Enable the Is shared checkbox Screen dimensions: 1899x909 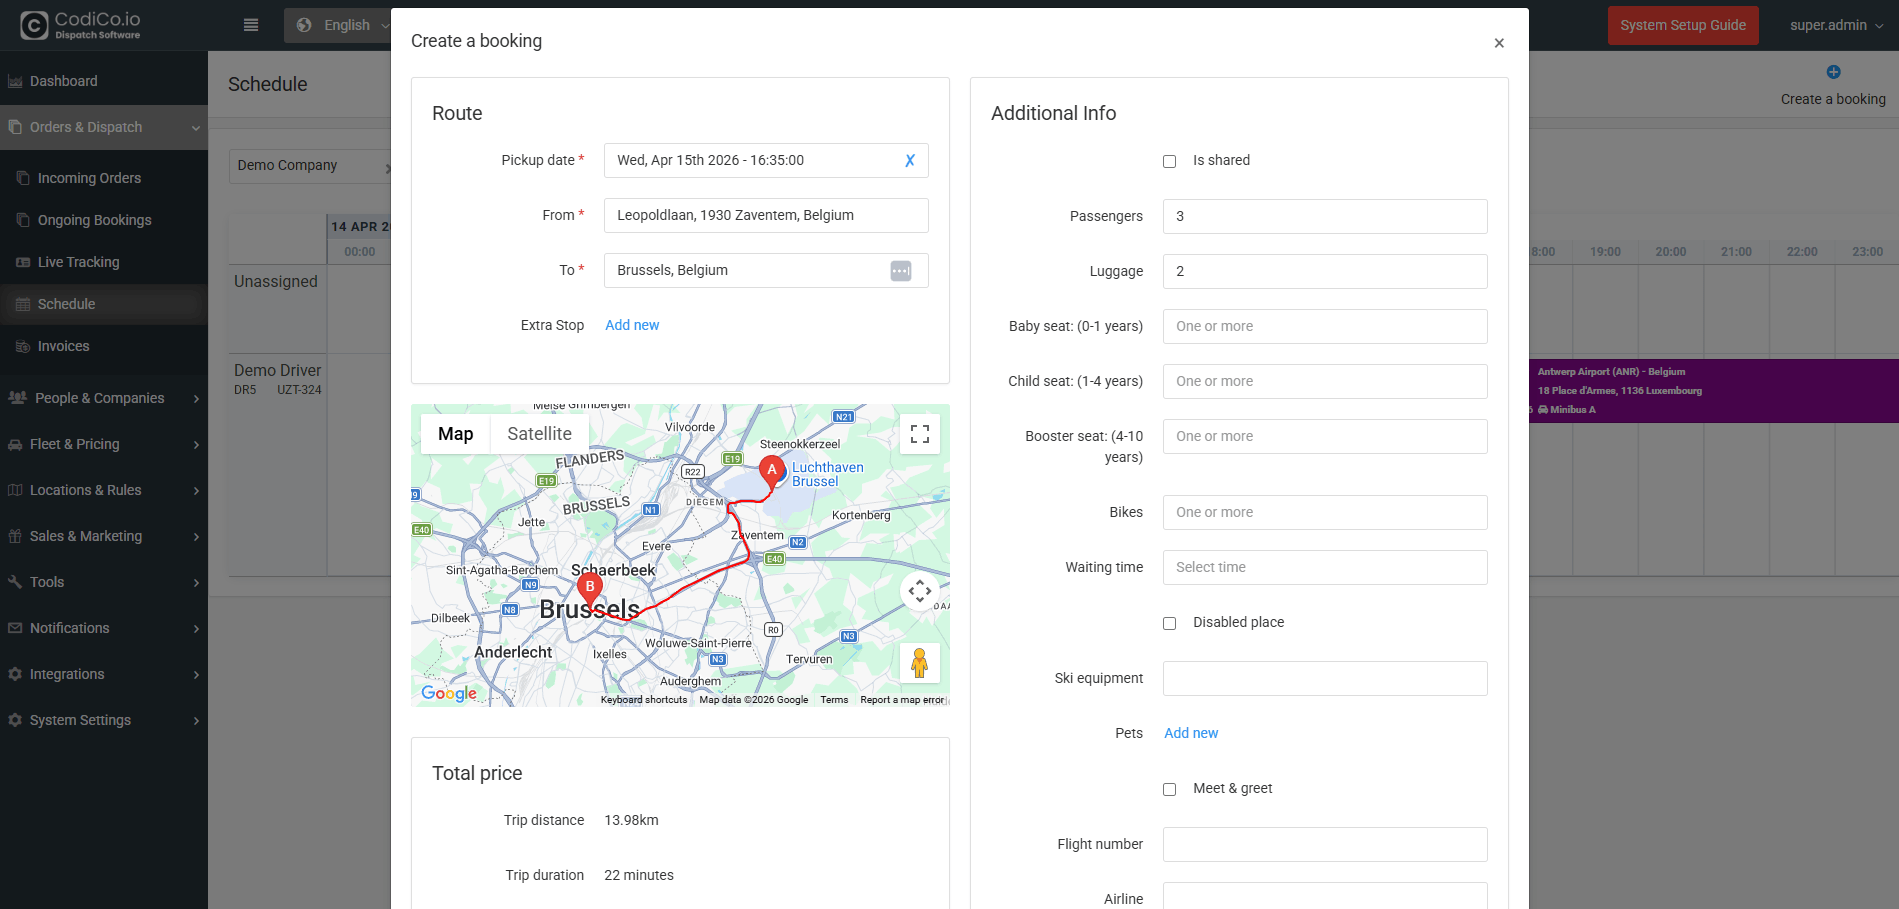(1169, 161)
